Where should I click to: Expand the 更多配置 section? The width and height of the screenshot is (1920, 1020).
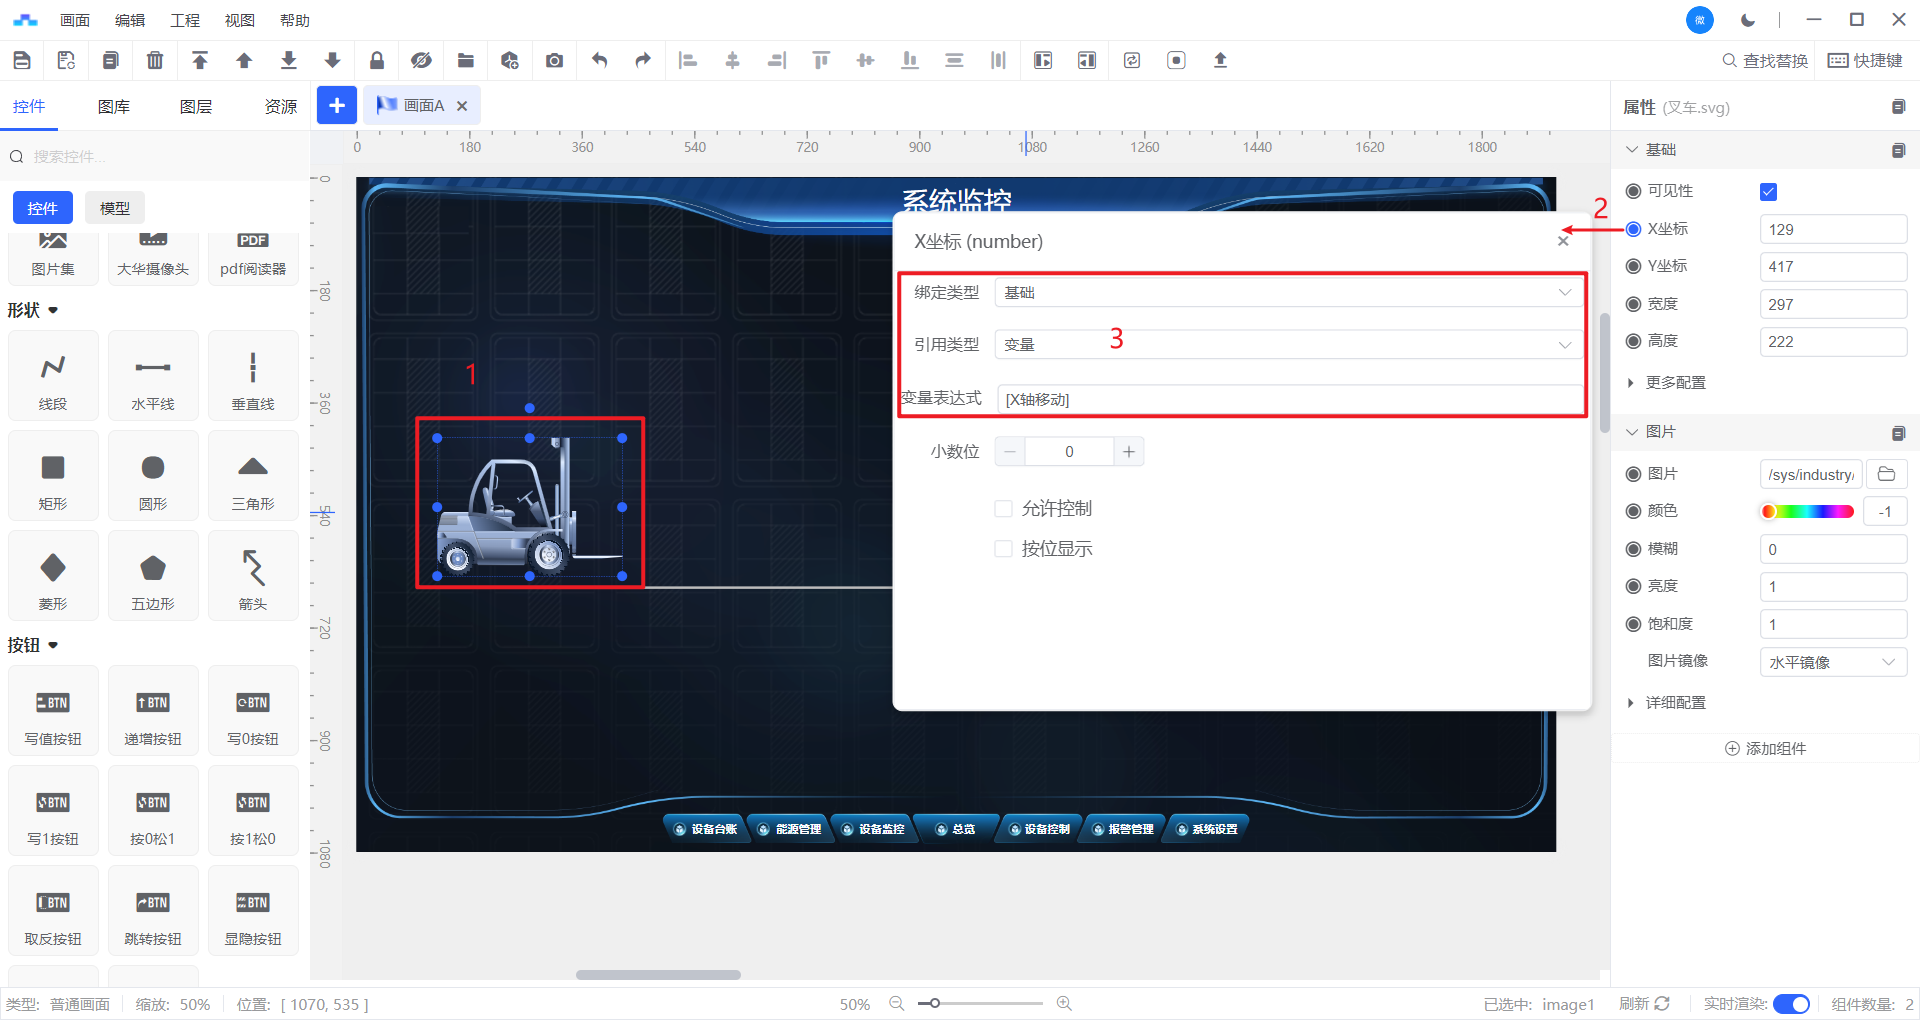click(1675, 383)
